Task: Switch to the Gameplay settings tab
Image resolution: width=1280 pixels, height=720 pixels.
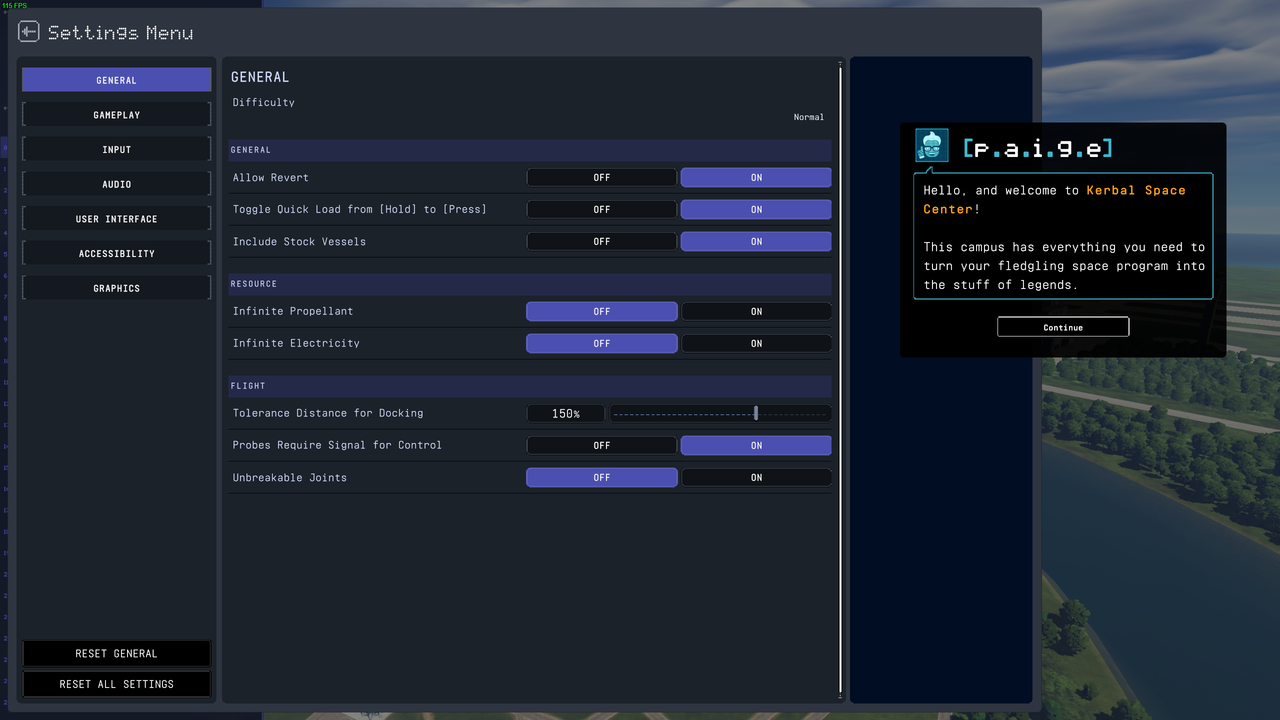Action: [117, 115]
